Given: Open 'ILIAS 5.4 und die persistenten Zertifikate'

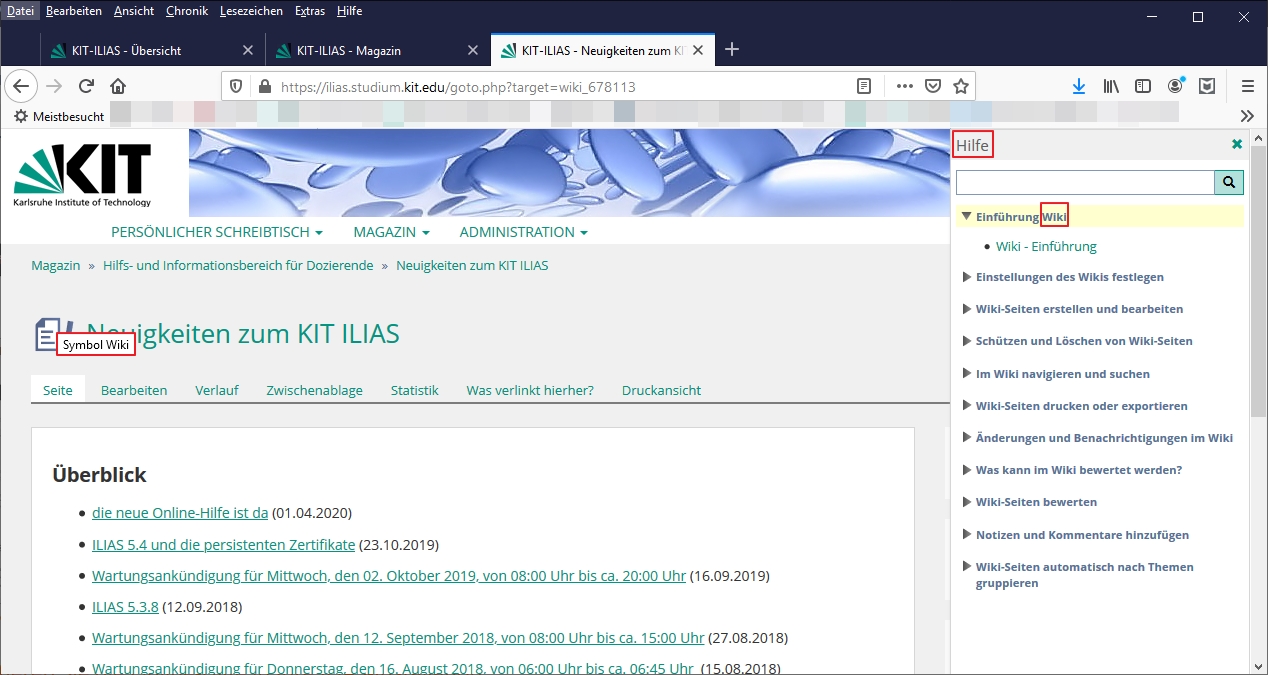Looking at the screenshot, I should coord(224,545).
